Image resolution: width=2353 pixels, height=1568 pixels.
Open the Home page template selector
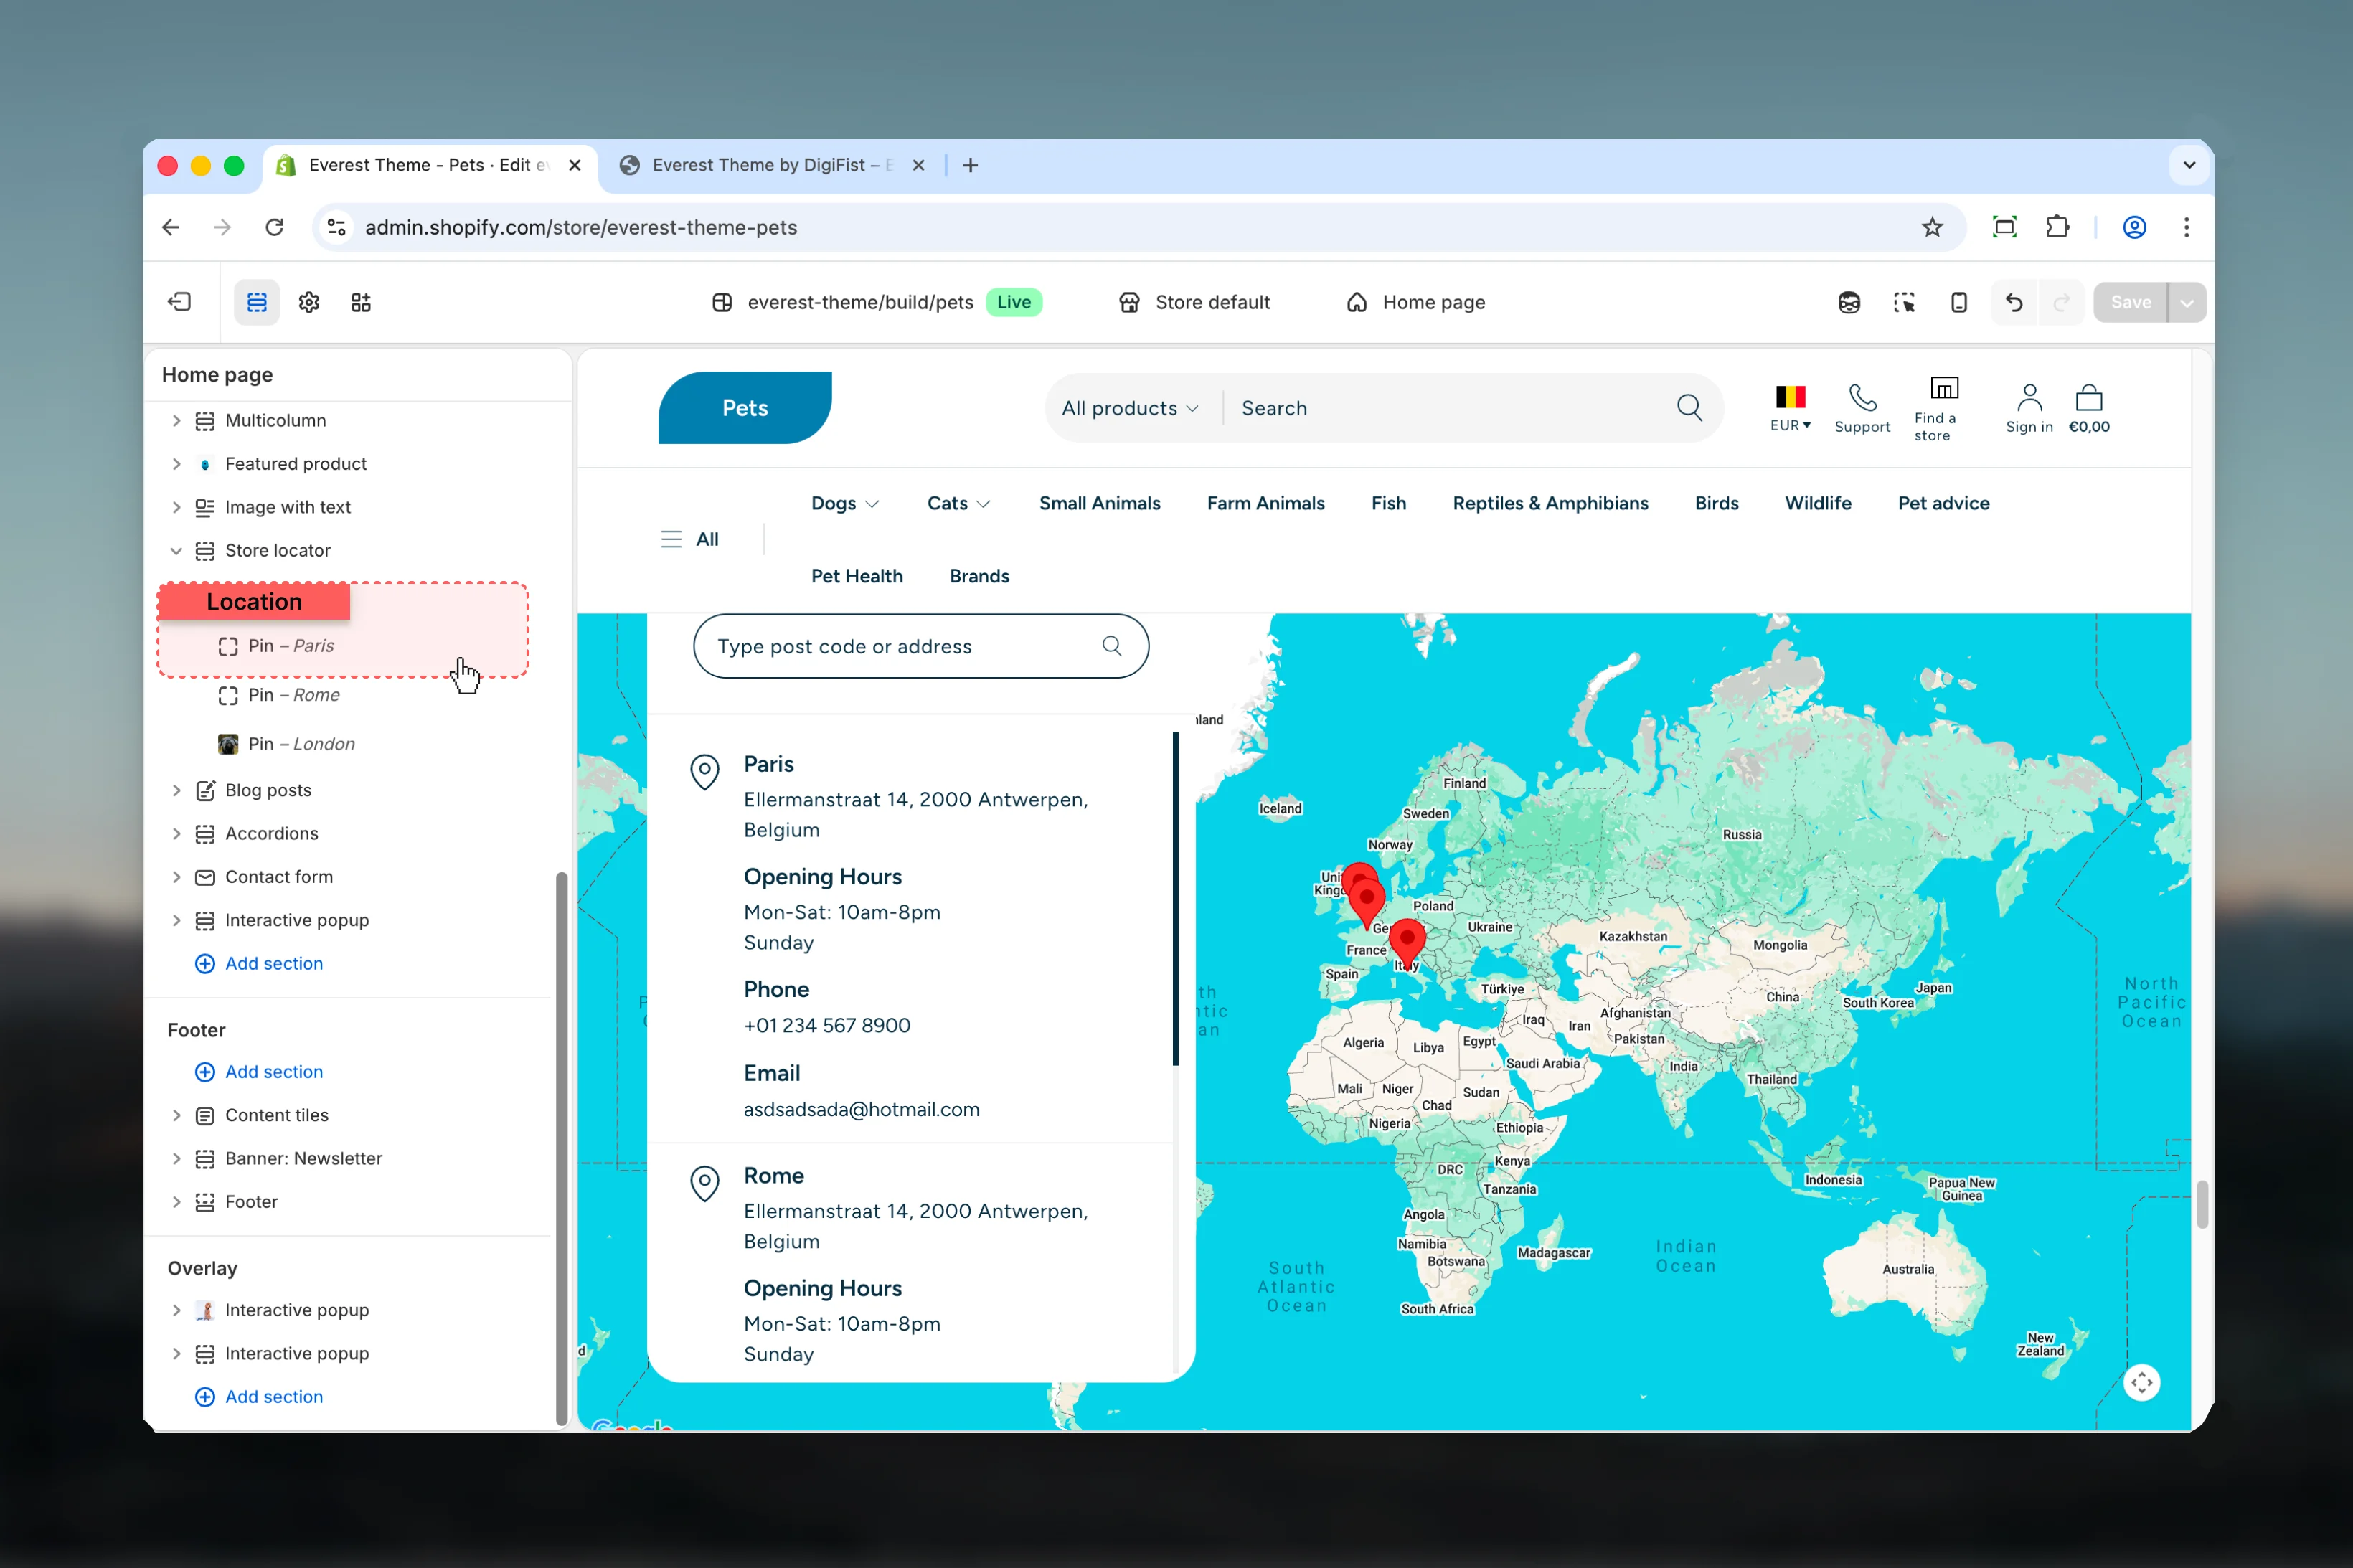point(1415,302)
